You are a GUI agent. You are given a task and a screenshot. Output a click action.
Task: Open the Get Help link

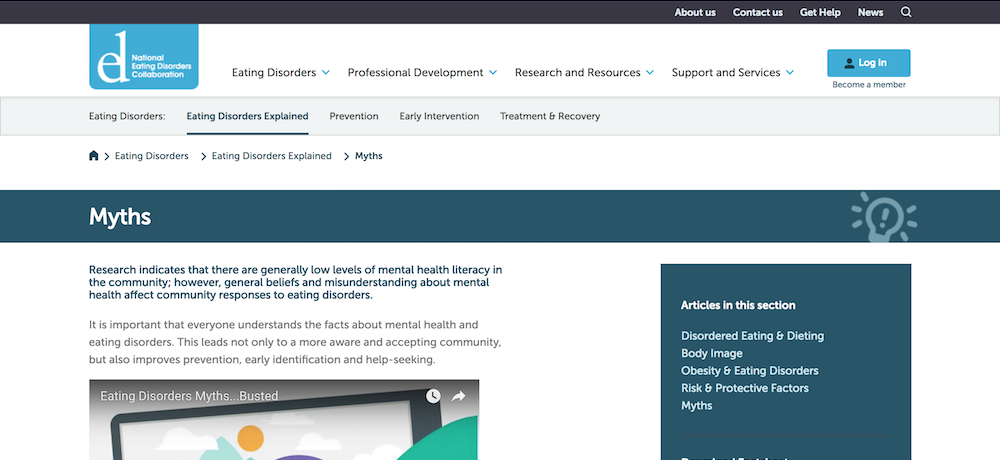click(820, 12)
